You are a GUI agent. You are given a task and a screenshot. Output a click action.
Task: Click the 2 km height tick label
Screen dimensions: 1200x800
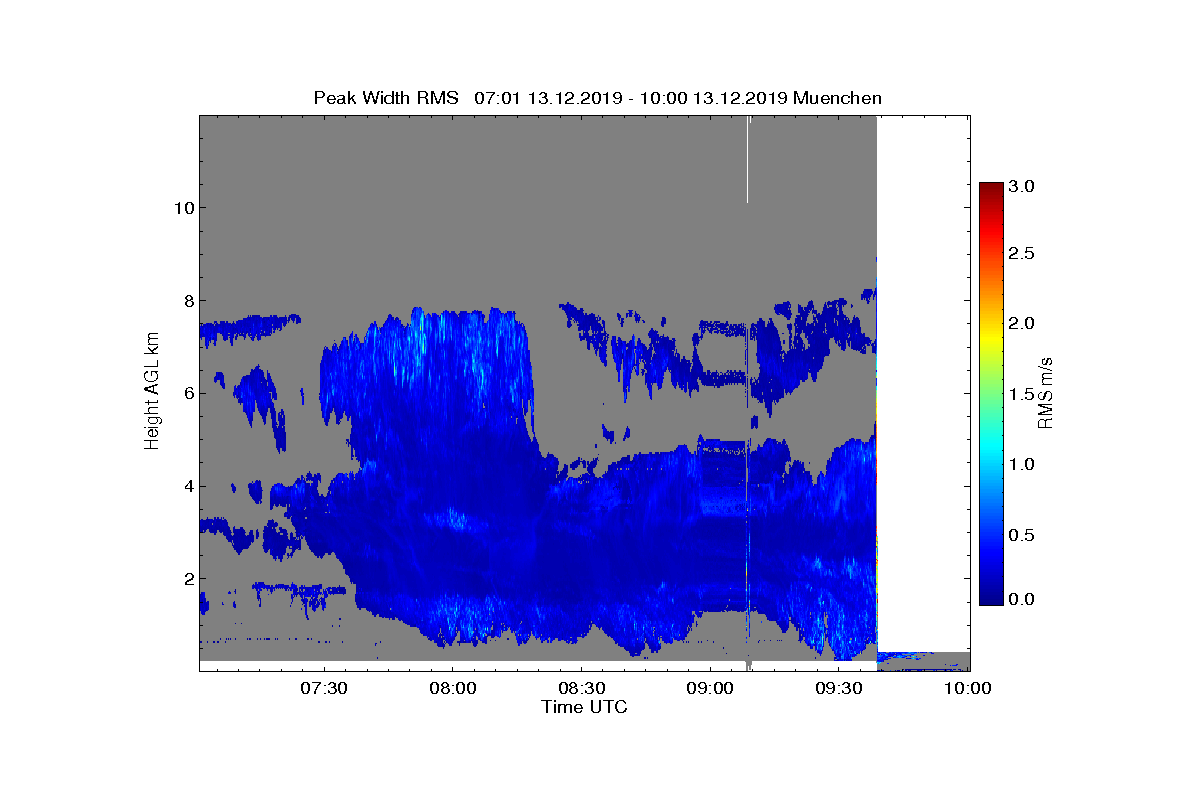click(187, 578)
